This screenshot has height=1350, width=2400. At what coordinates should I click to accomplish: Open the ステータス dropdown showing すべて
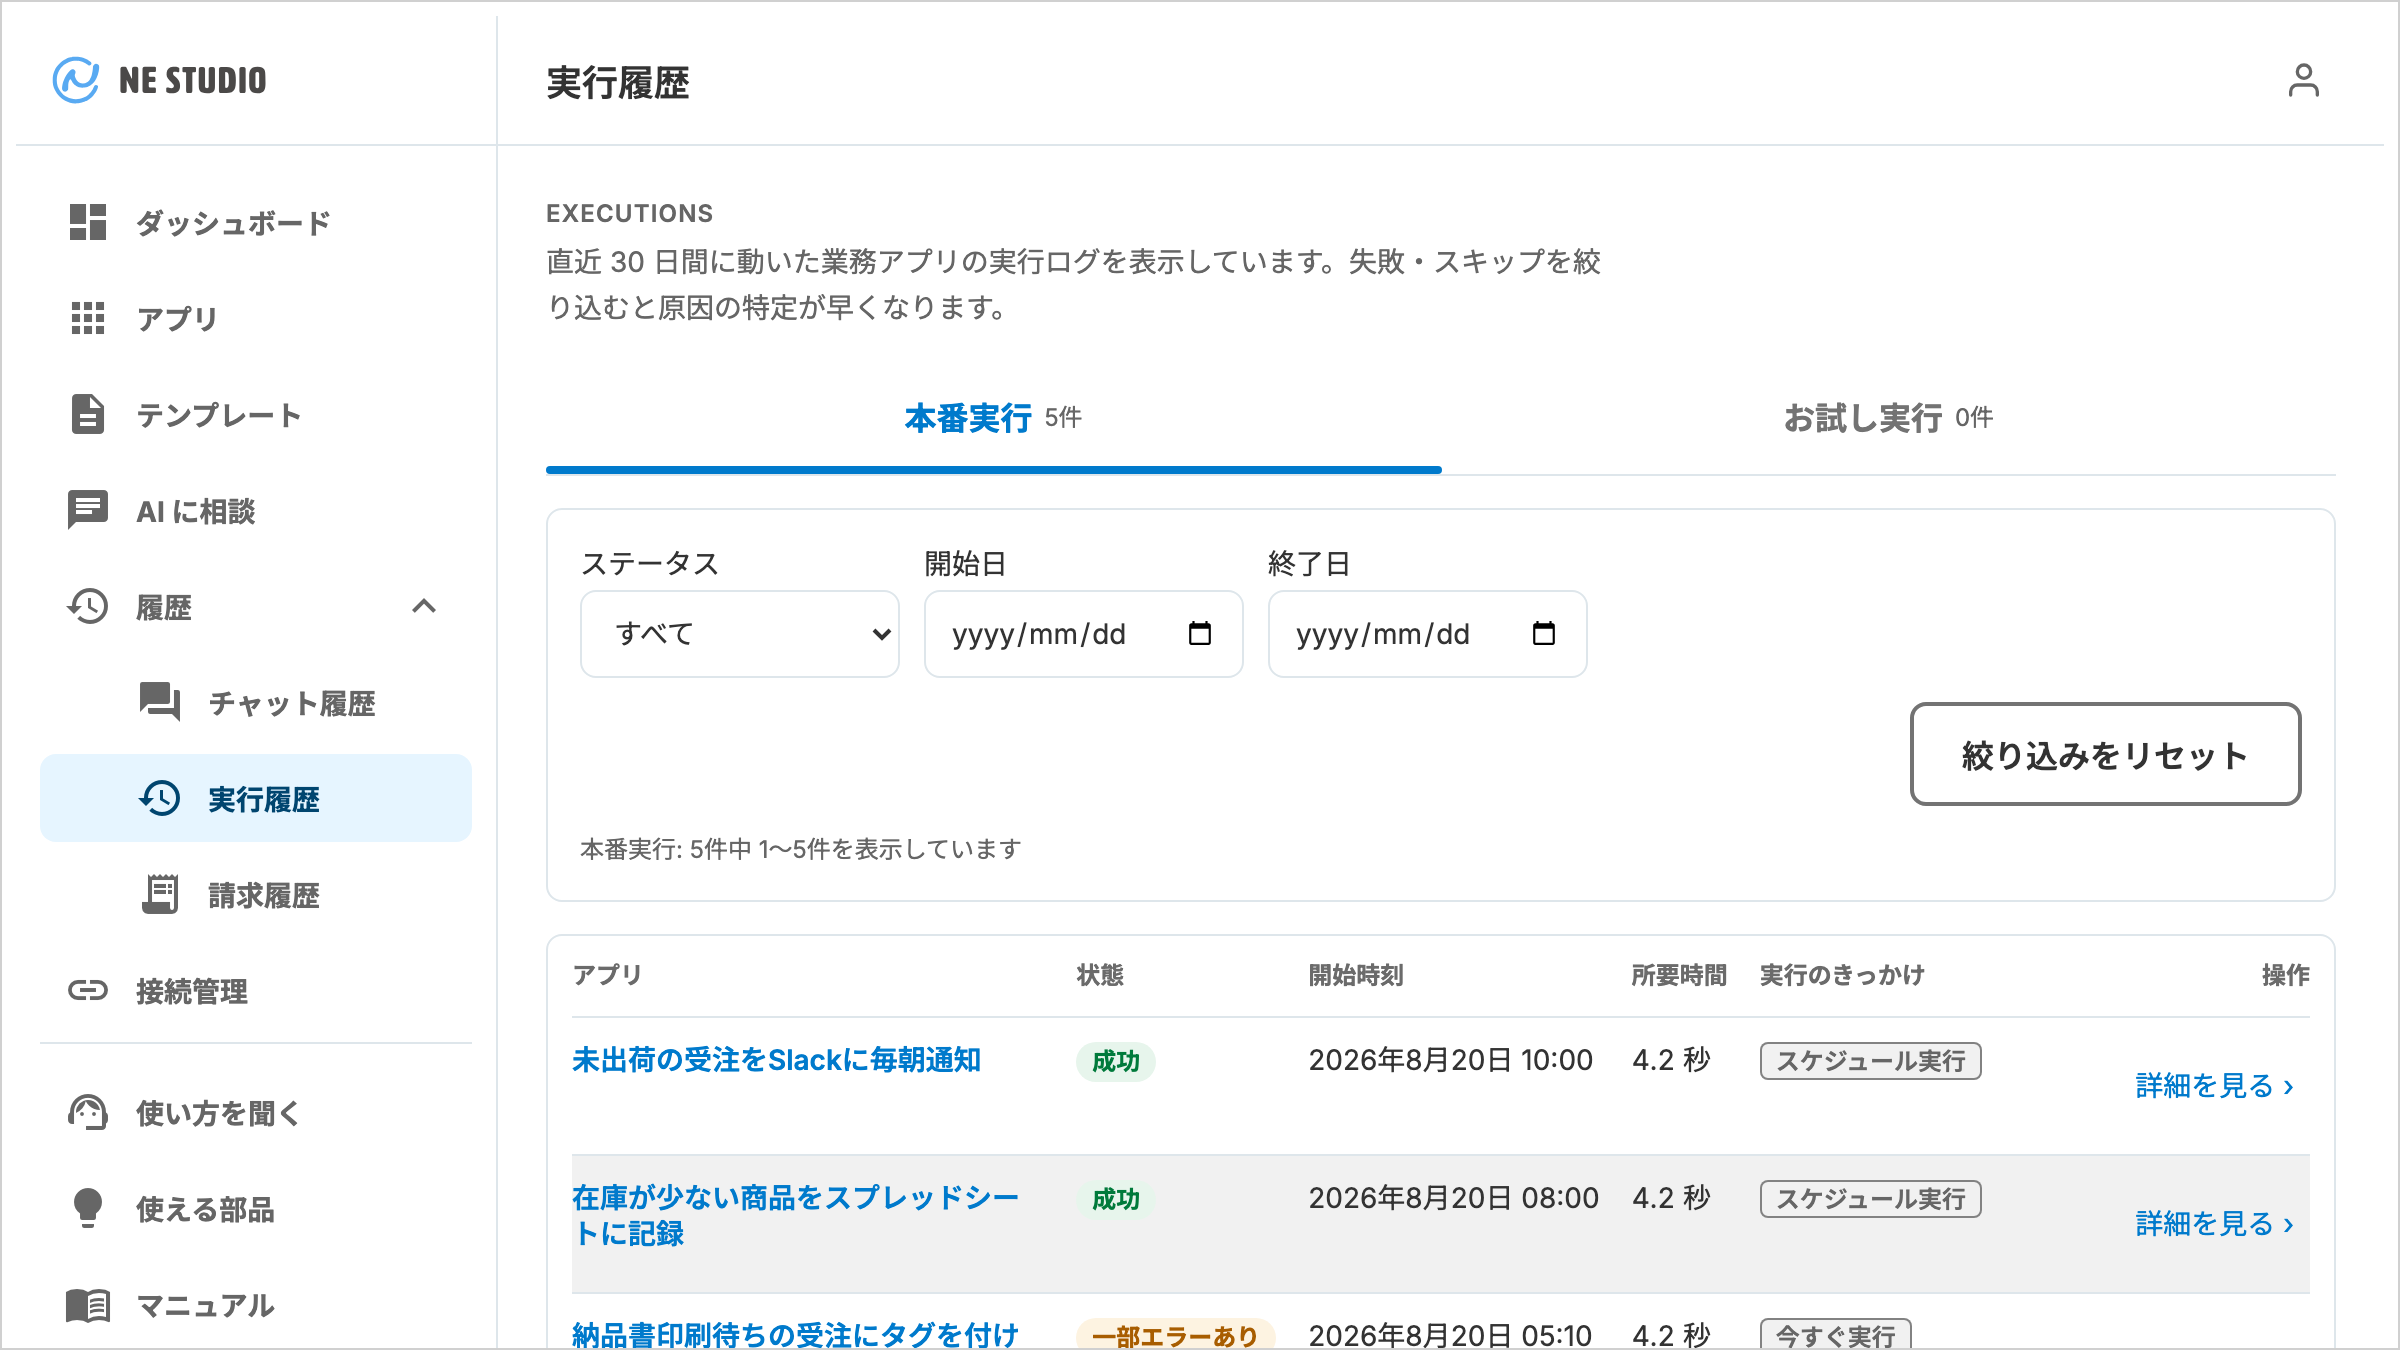(x=740, y=634)
